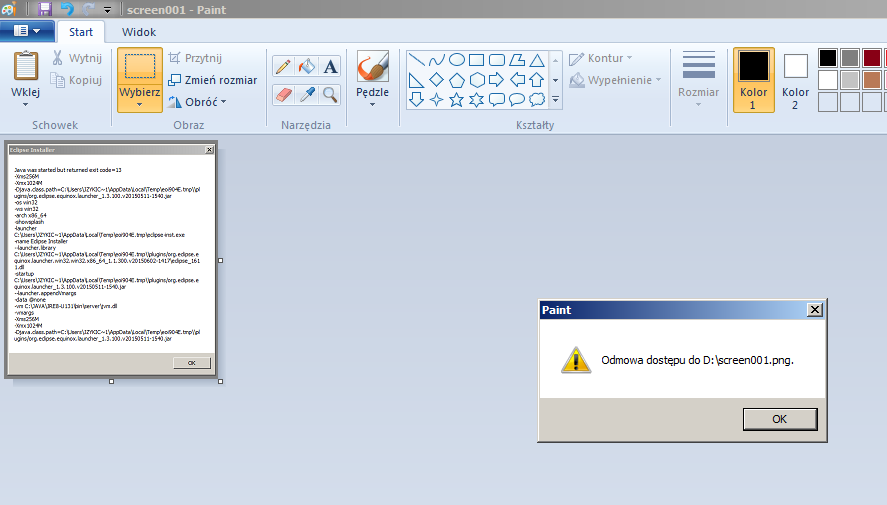Click the Przytnij crop button
Screen dimensions: 887x505
tap(196, 58)
